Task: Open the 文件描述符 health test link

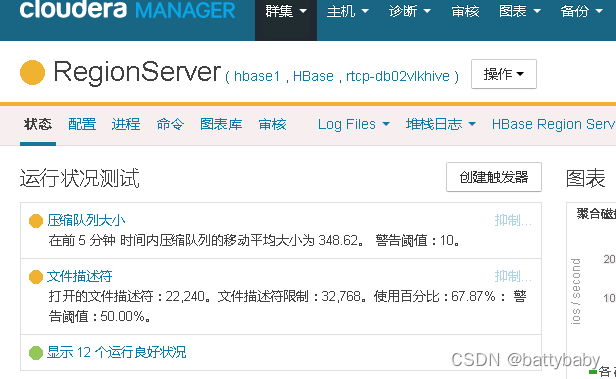Action: click(x=79, y=276)
